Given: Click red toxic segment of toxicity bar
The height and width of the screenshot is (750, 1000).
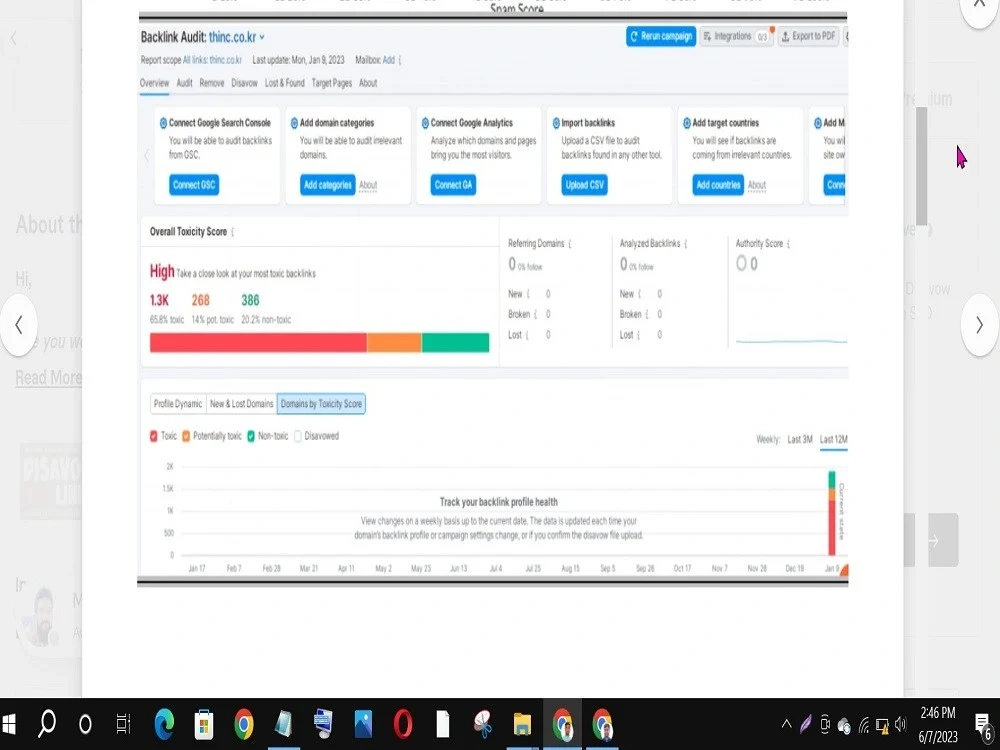Looking at the screenshot, I should (x=258, y=342).
